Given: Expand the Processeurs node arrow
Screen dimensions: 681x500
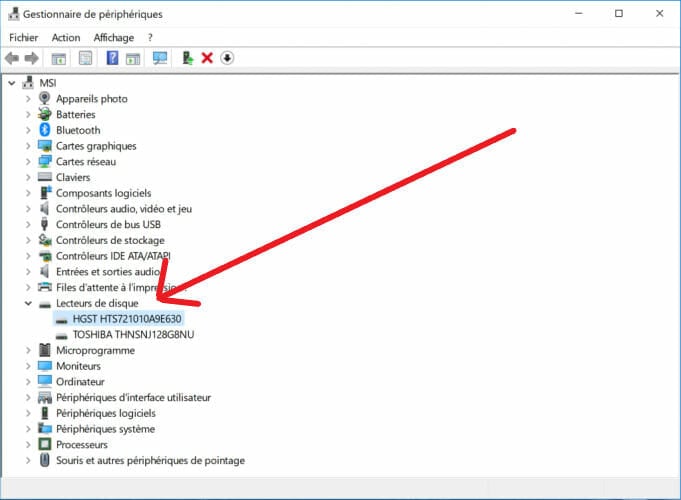Looking at the screenshot, I should tap(28, 444).
